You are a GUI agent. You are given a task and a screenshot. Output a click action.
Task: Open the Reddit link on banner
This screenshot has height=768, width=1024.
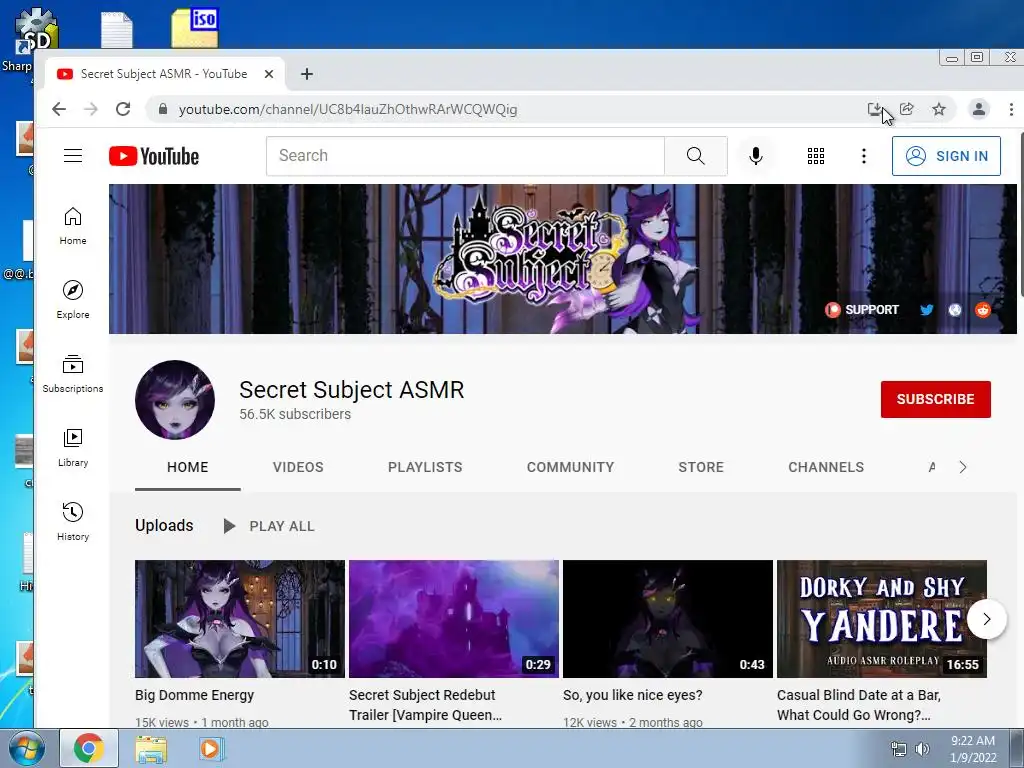983,310
